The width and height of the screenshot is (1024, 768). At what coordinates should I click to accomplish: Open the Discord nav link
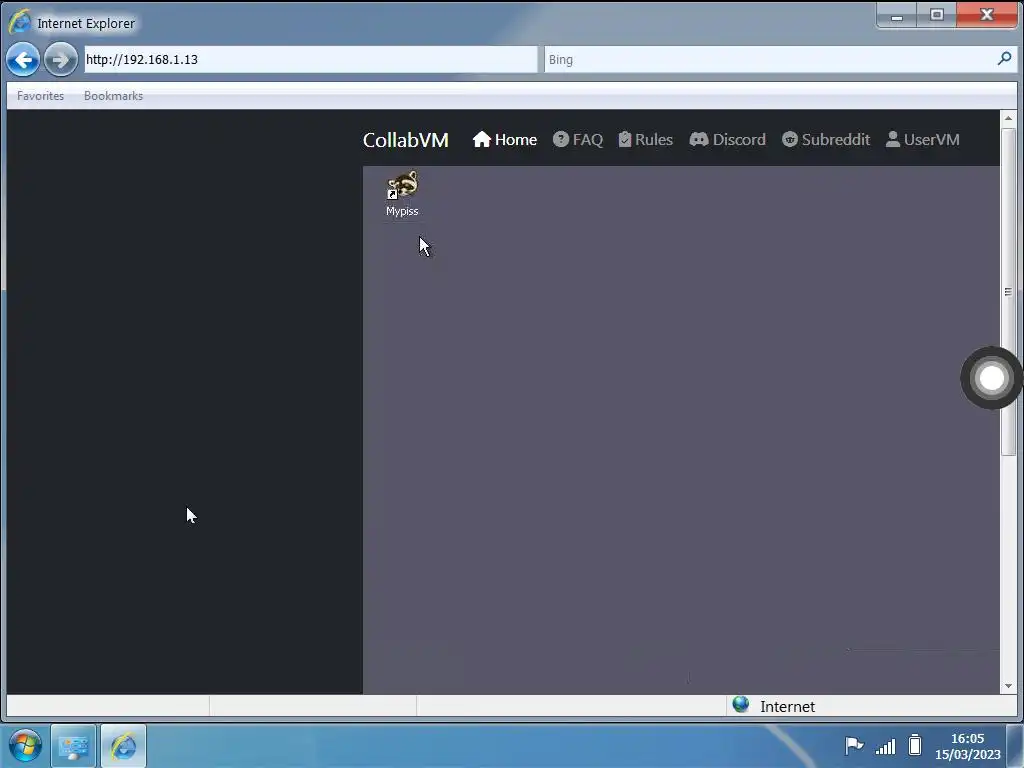coord(728,139)
